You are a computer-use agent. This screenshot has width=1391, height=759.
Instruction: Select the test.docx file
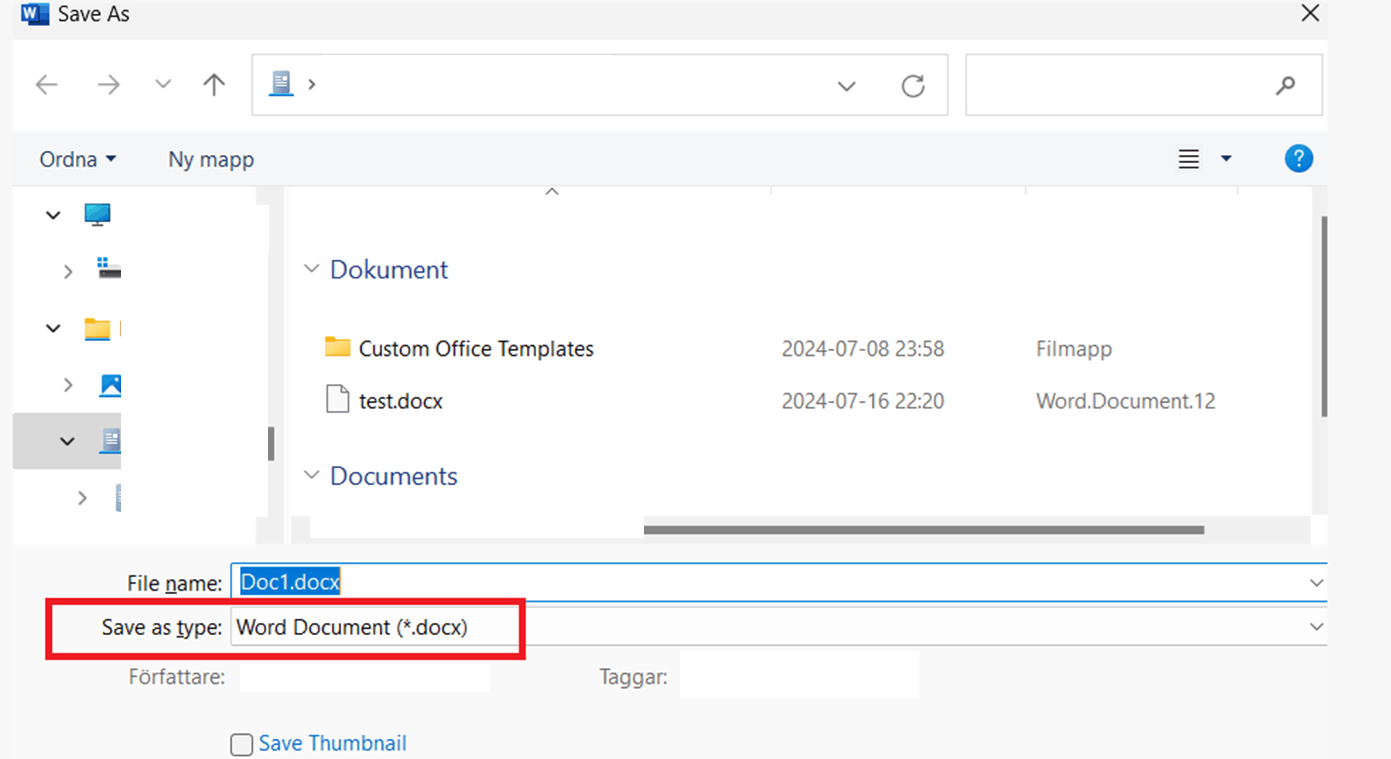point(400,400)
